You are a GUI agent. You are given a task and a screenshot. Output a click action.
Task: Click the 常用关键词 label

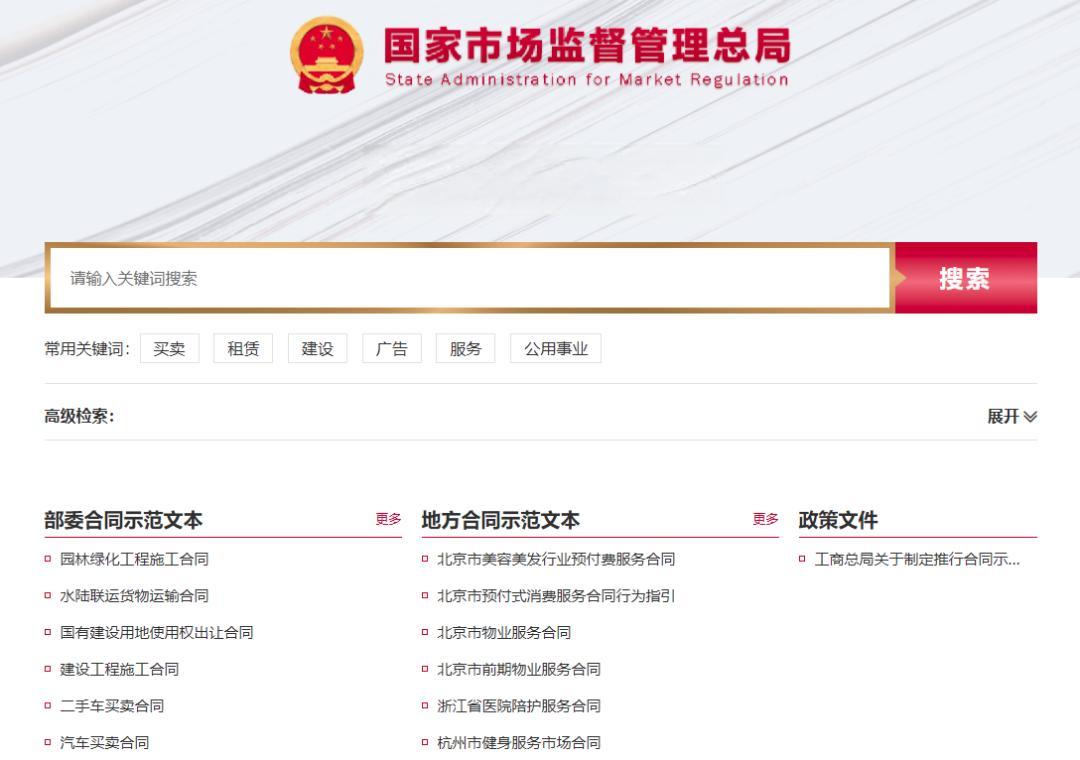87,349
